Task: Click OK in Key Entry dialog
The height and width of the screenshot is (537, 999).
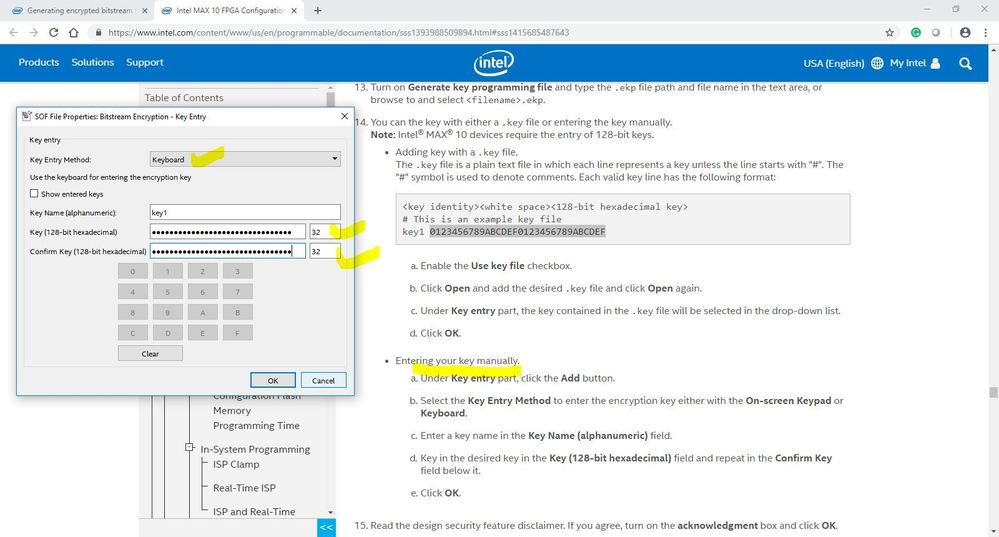Action: (x=273, y=380)
